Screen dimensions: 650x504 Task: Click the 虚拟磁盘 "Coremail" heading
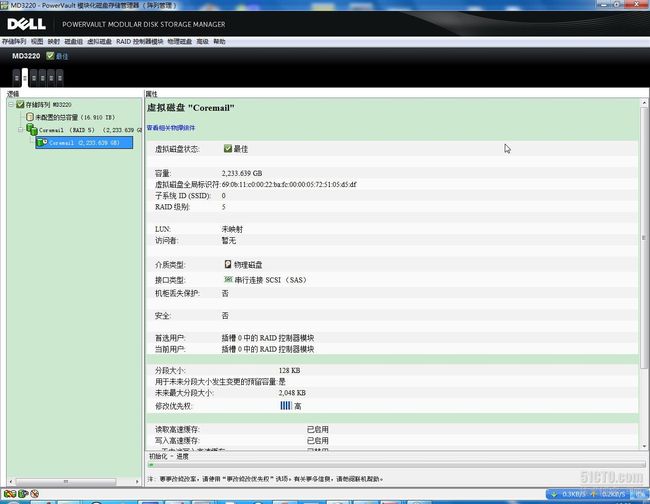(x=191, y=108)
